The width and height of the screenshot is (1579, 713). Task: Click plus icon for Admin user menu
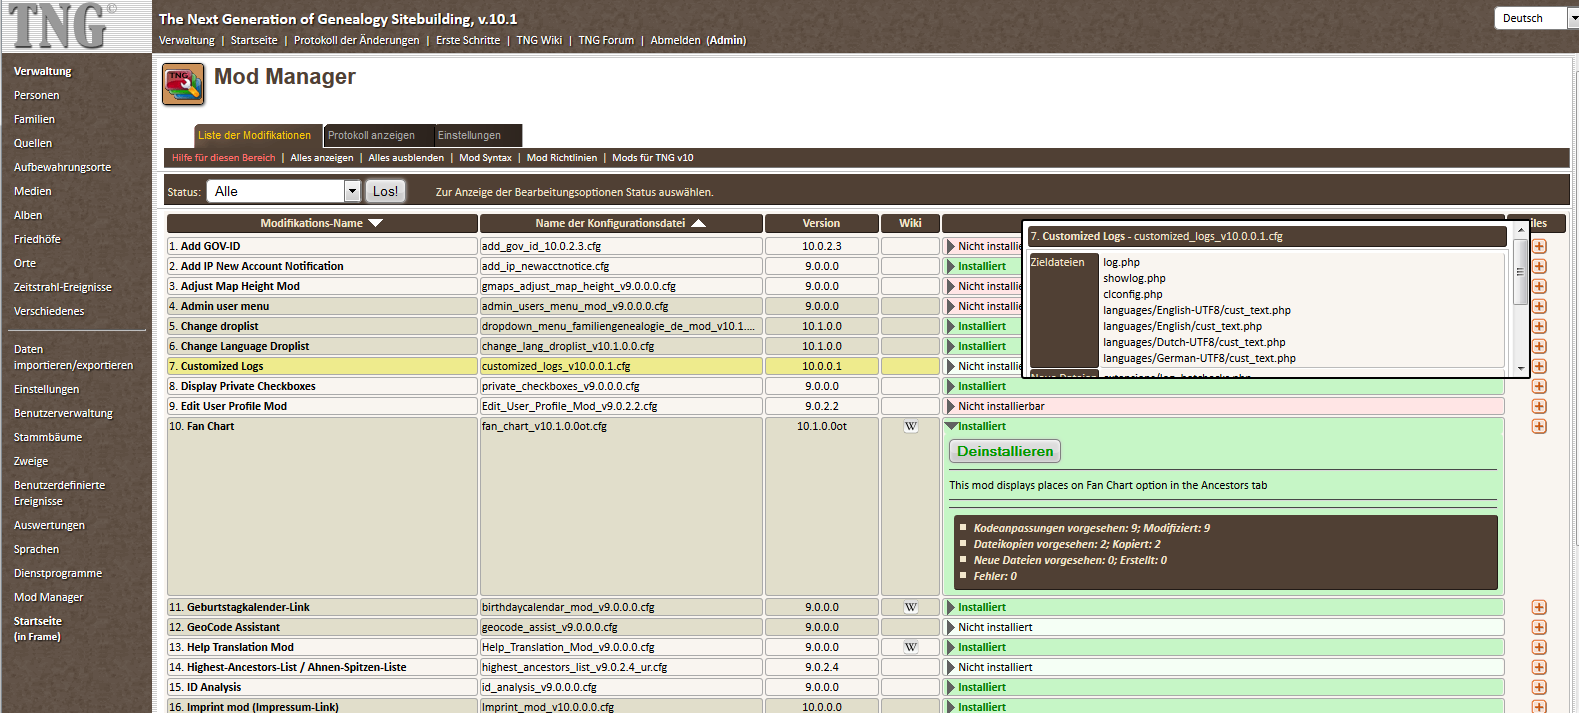click(x=1539, y=306)
